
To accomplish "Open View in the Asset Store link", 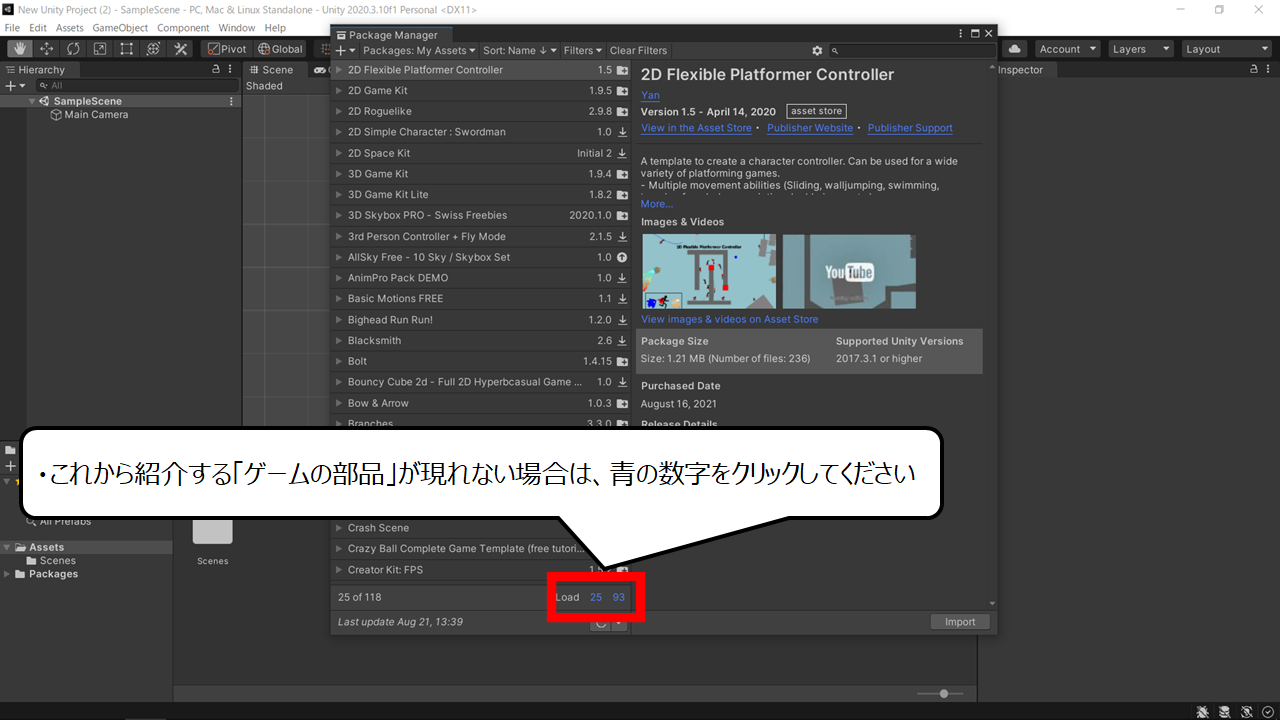I will pyautogui.click(x=696, y=128).
